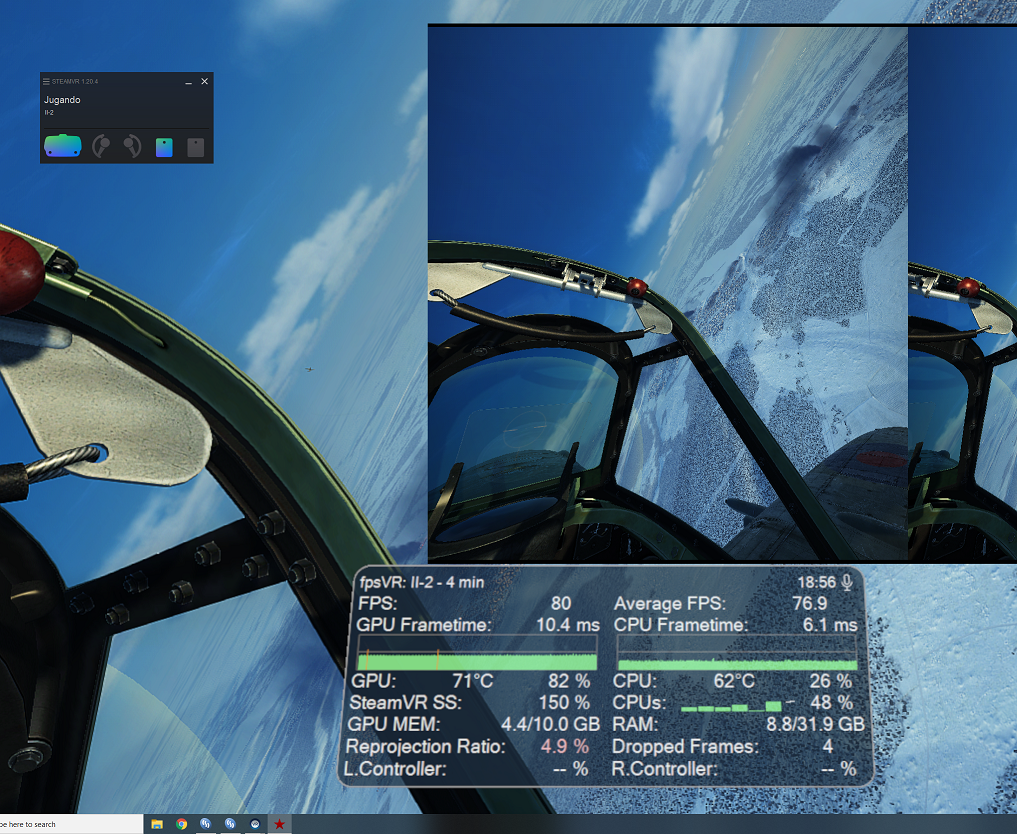The image size is (1017, 834).
Task: Click the VR app icon in taskbar
Action: 255,824
